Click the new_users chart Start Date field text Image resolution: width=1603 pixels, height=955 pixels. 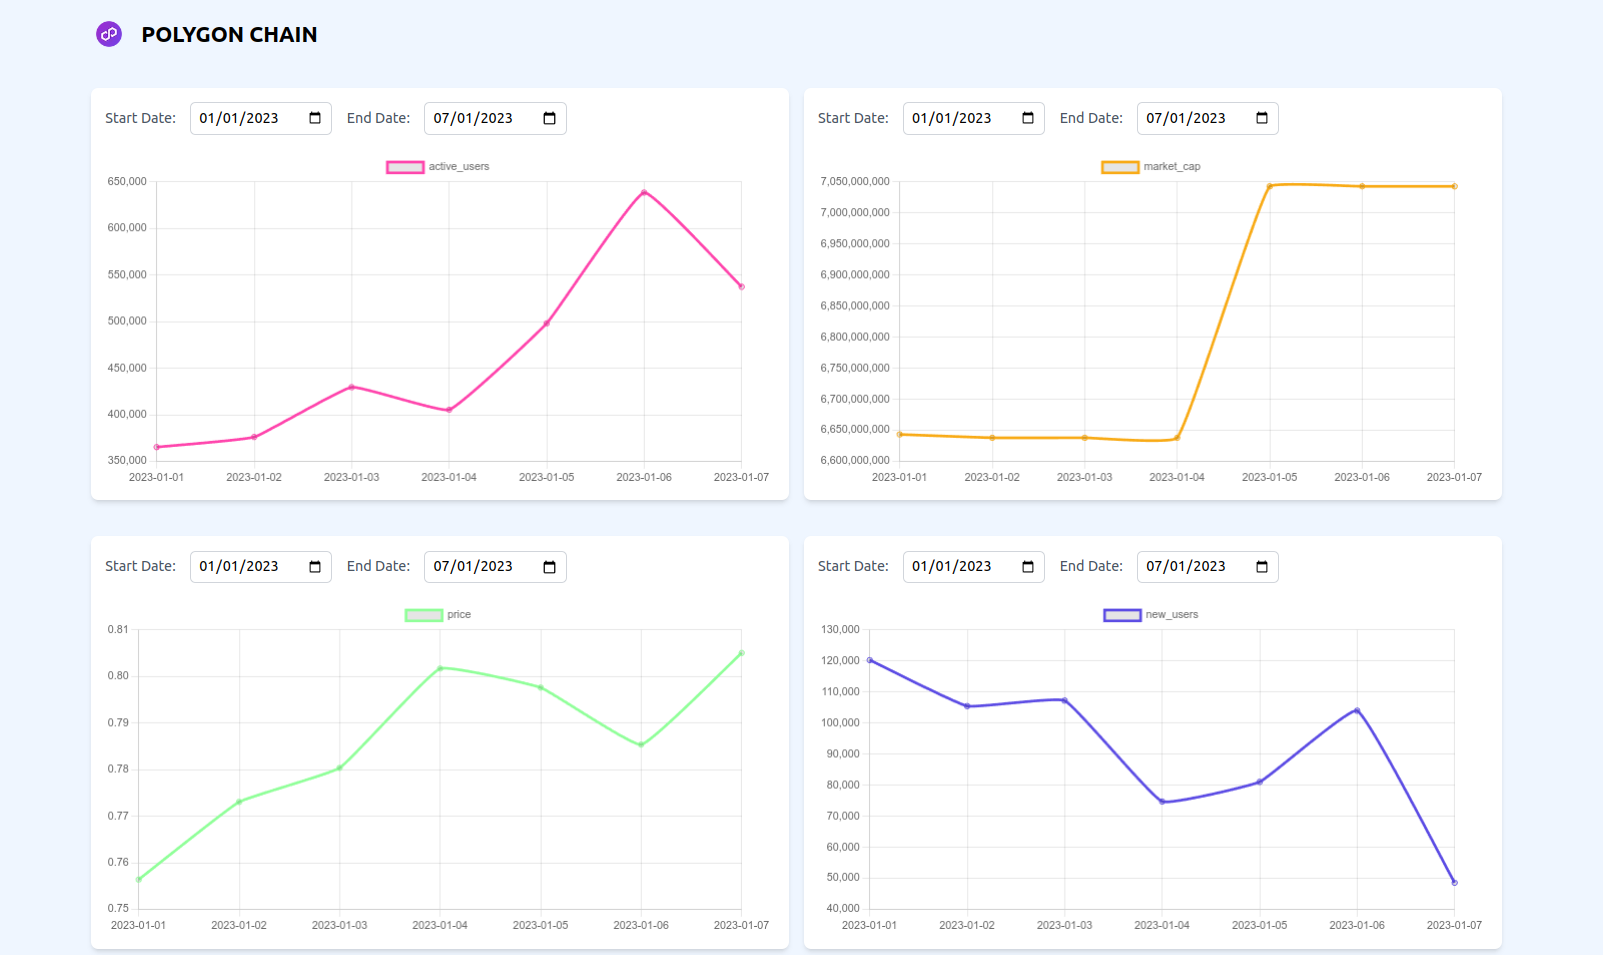(952, 566)
